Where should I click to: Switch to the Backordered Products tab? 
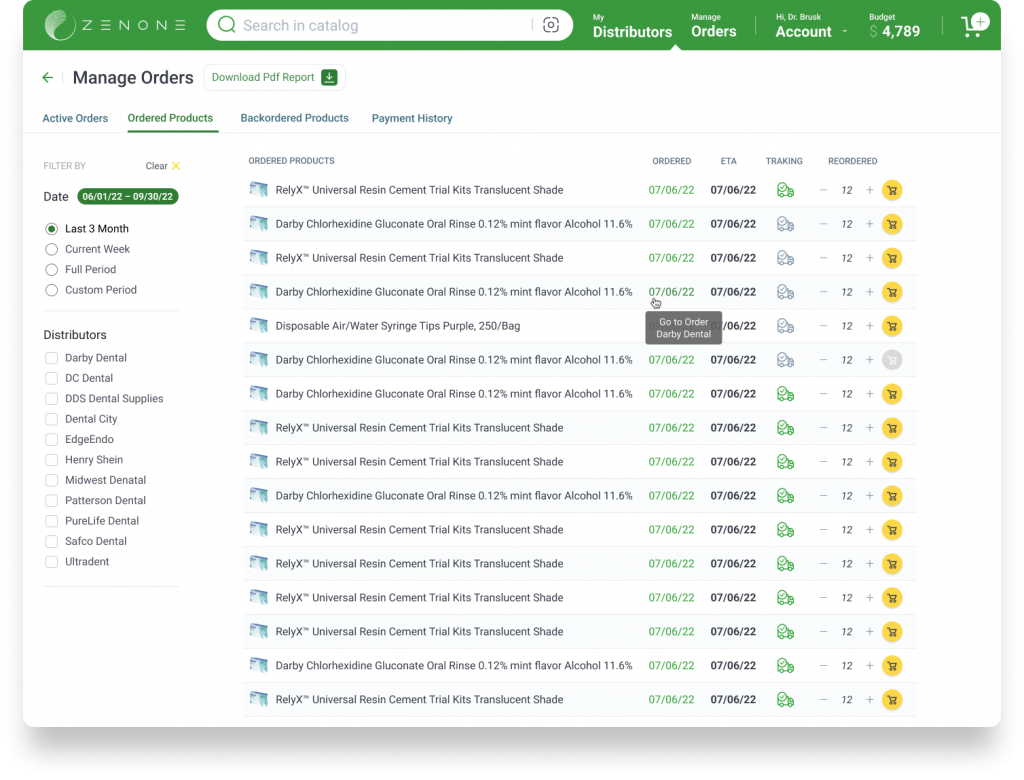294,118
